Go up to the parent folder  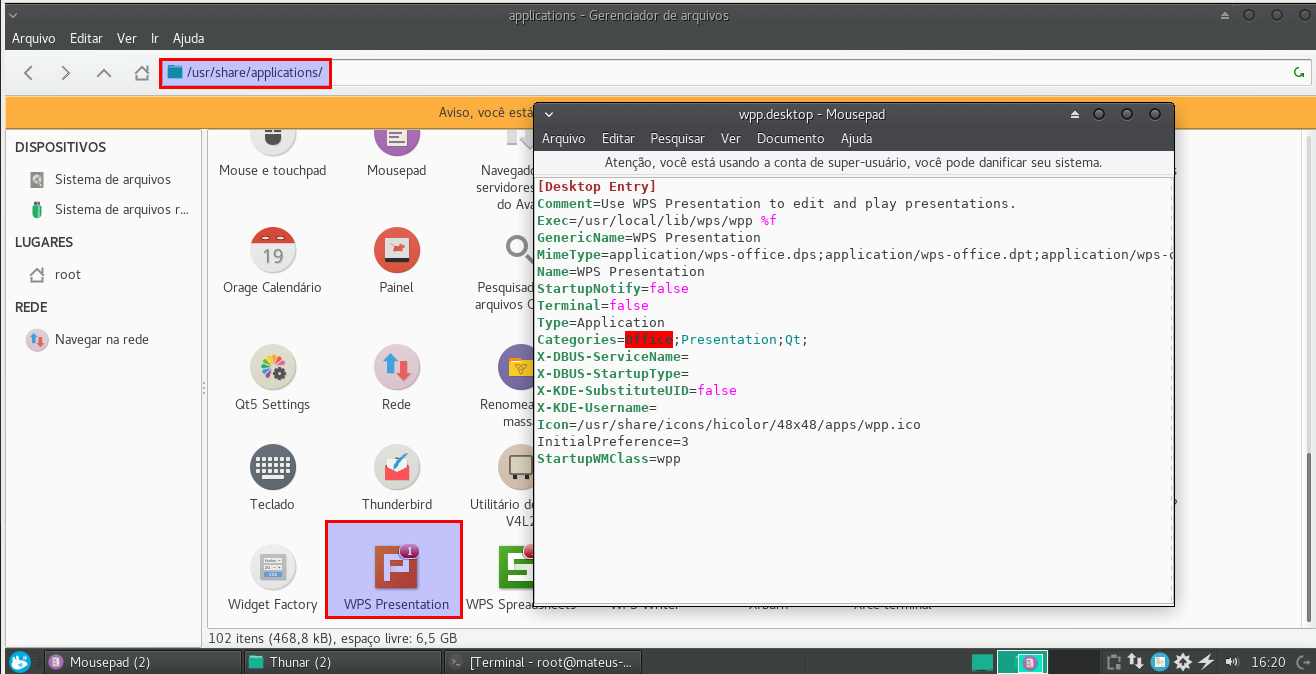pos(104,73)
